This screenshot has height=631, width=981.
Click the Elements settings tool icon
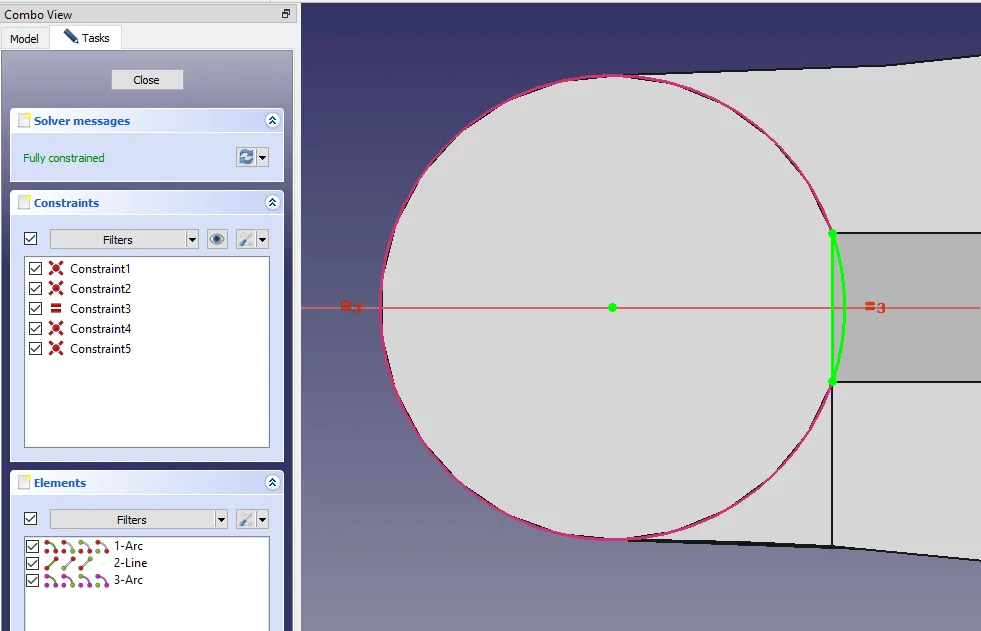[245, 519]
